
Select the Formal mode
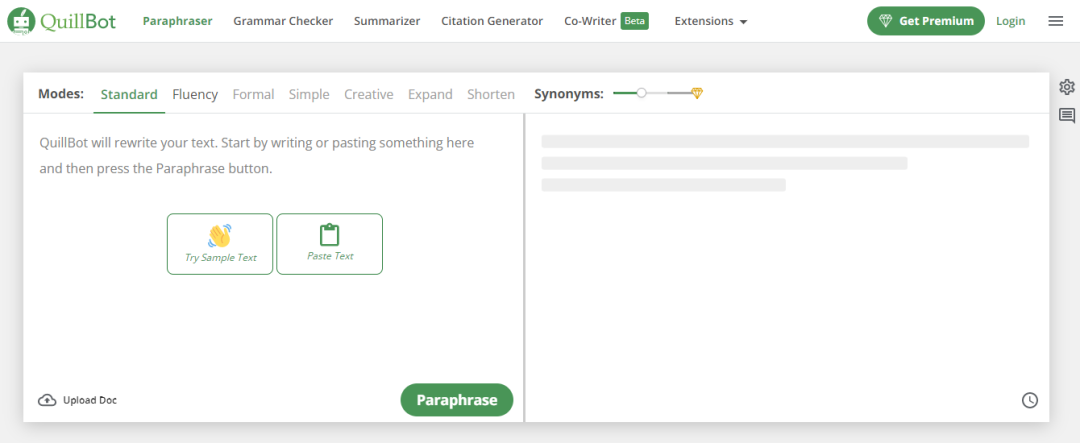pos(253,94)
